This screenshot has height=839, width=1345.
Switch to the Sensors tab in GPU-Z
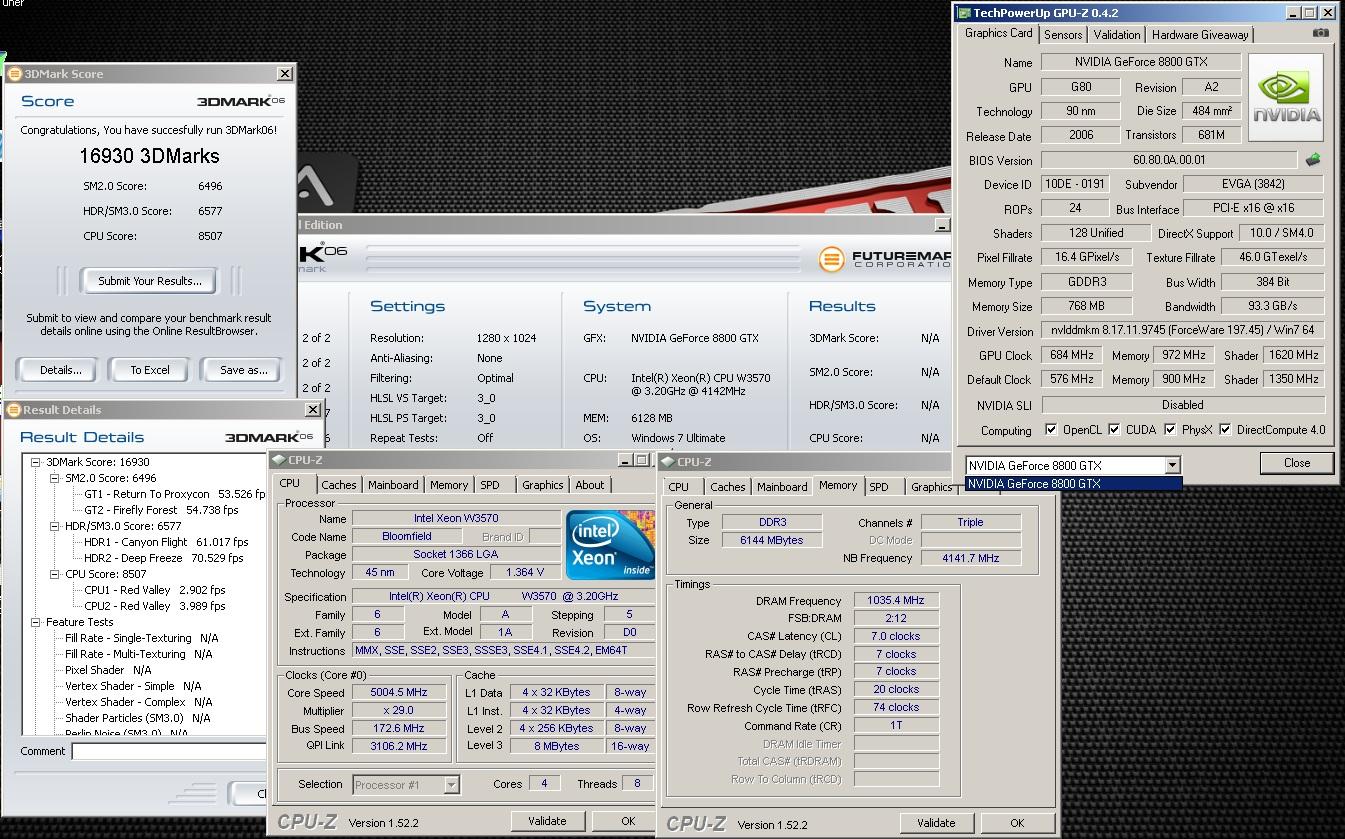tap(1063, 35)
